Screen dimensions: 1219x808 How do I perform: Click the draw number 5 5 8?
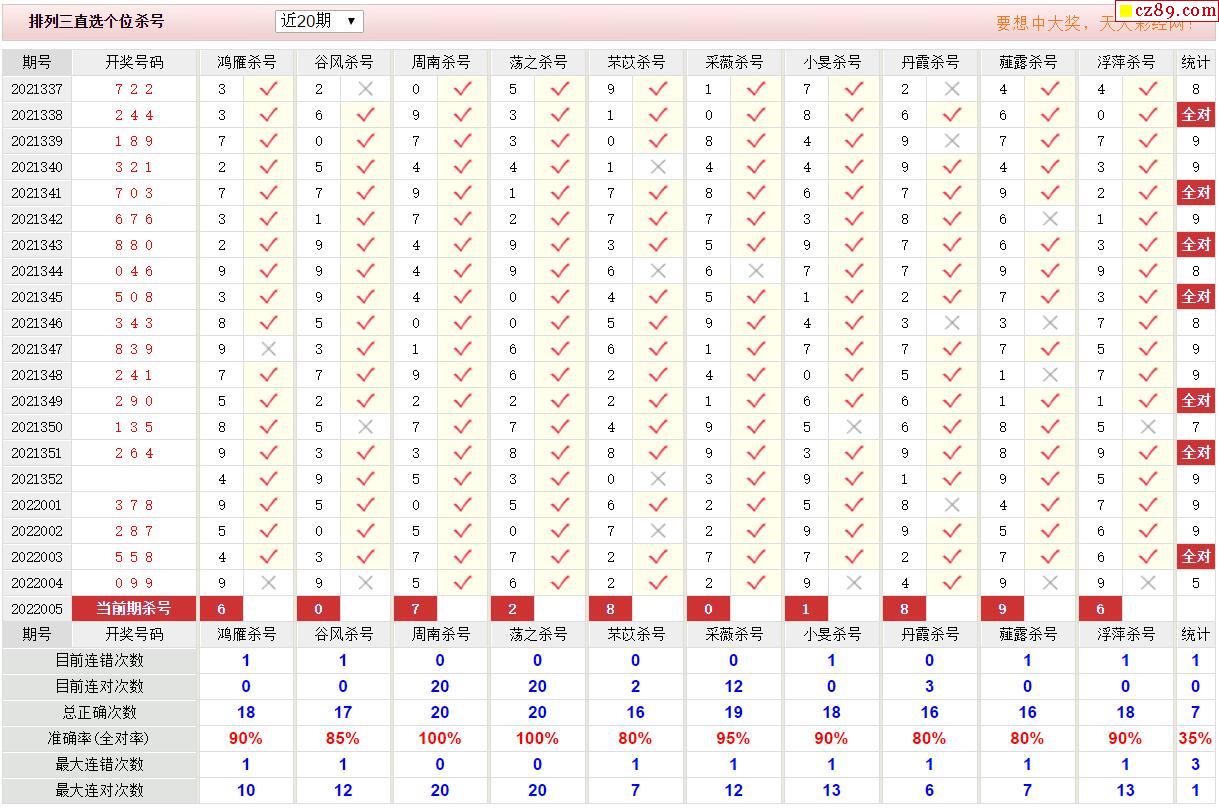(x=134, y=557)
